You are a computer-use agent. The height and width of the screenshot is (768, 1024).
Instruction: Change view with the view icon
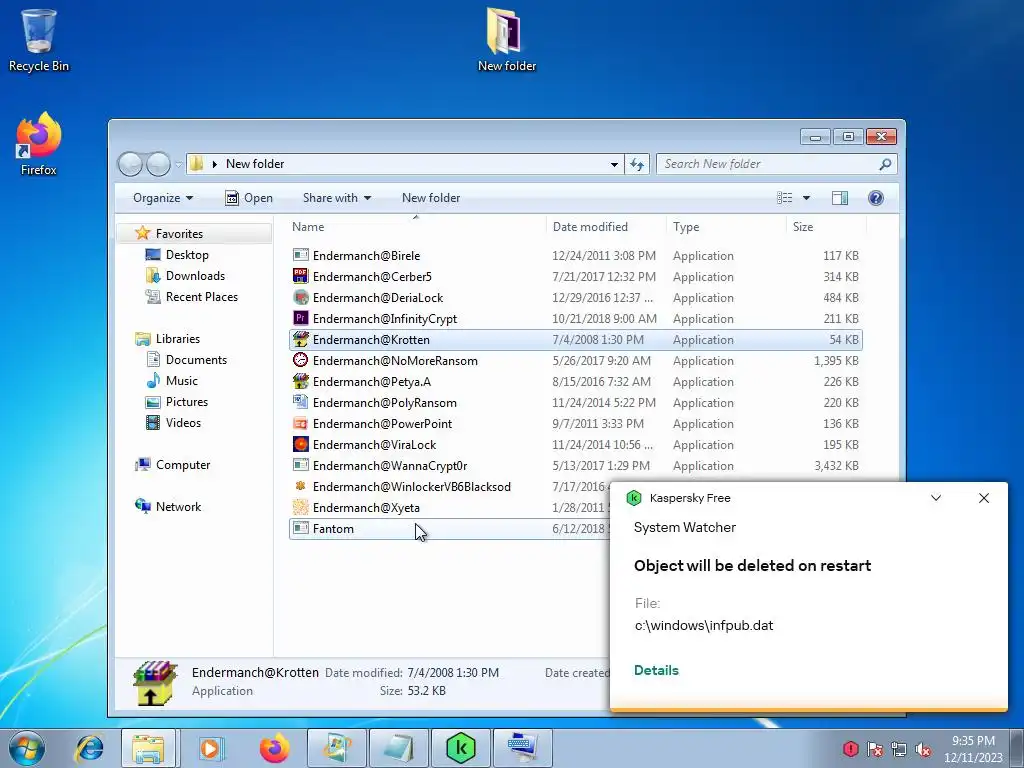click(x=785, y=198)
